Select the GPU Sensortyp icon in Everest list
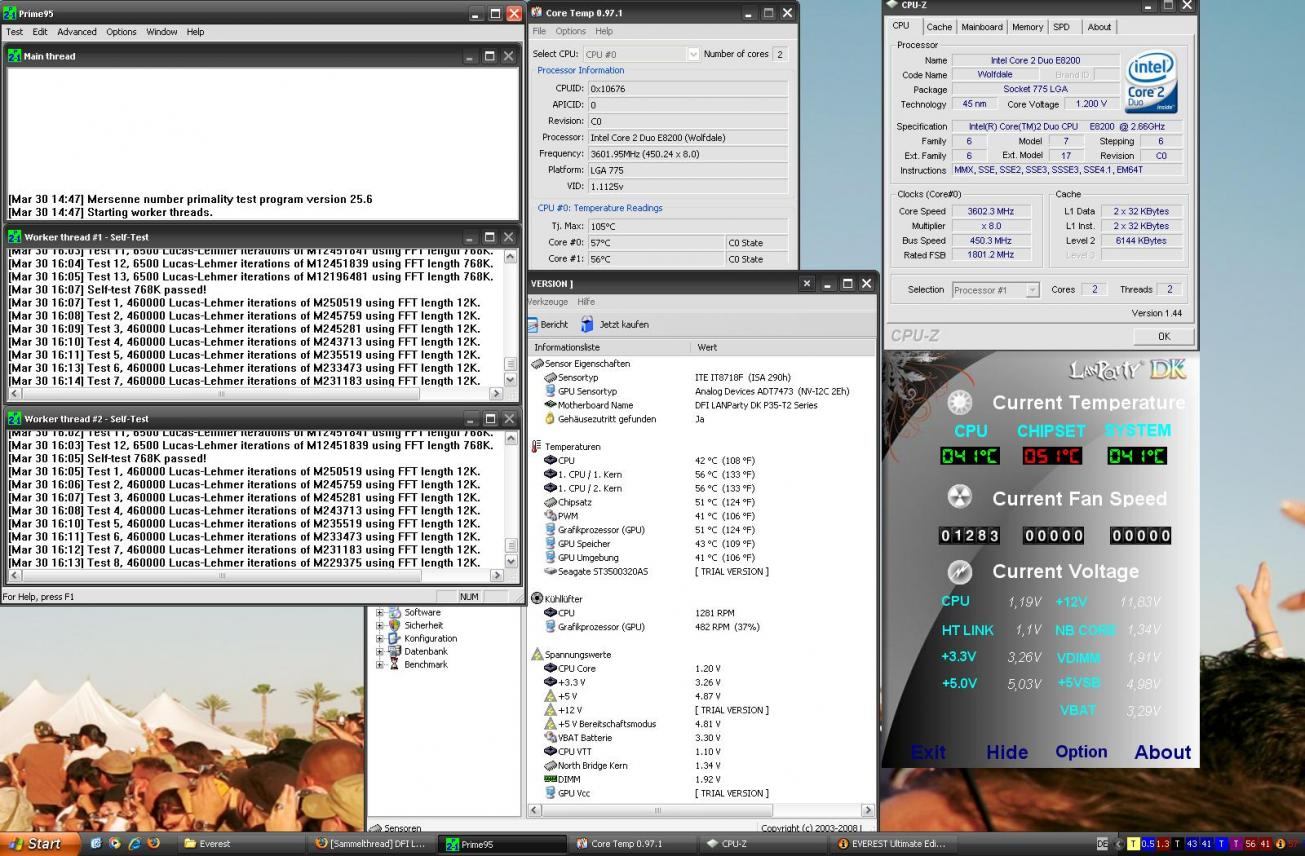The image size is (1305, 856). coord(550,391)
